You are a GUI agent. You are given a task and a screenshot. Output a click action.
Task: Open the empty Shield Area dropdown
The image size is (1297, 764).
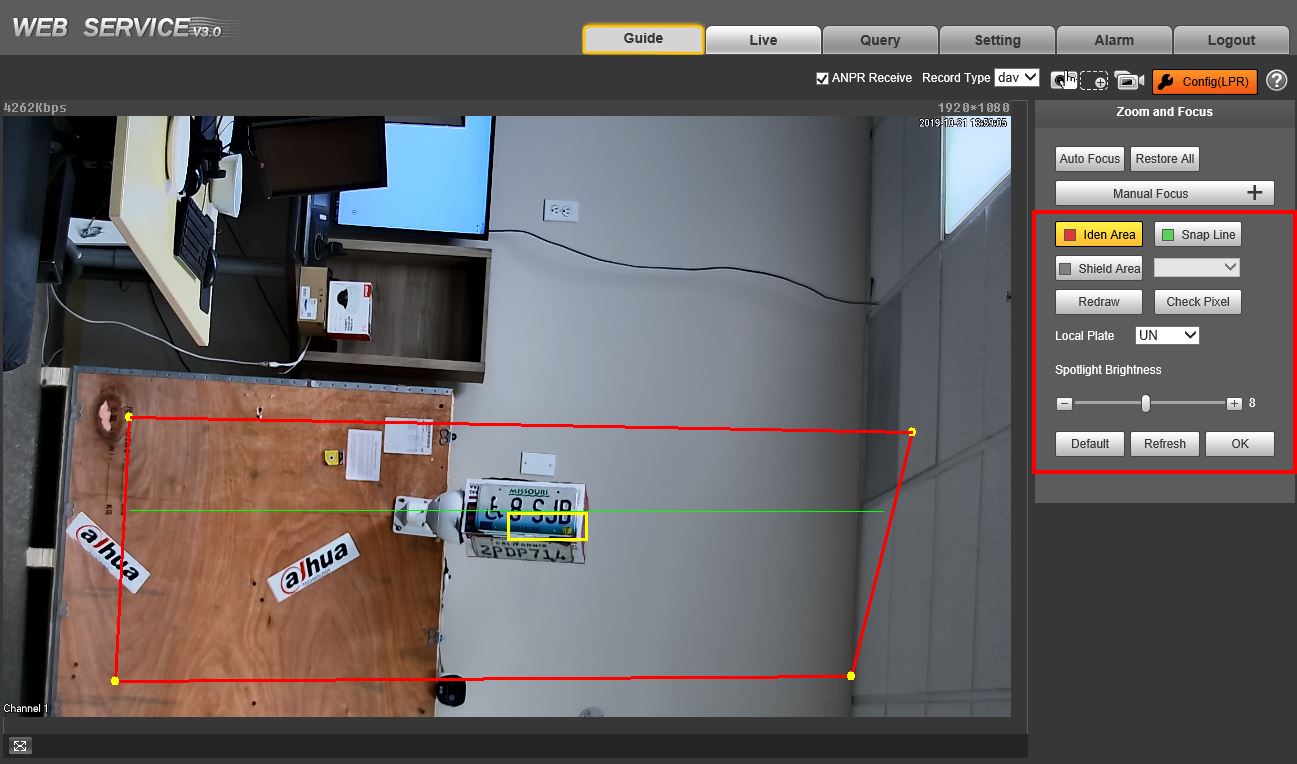pyautogui.click(x=1197, y=268)
